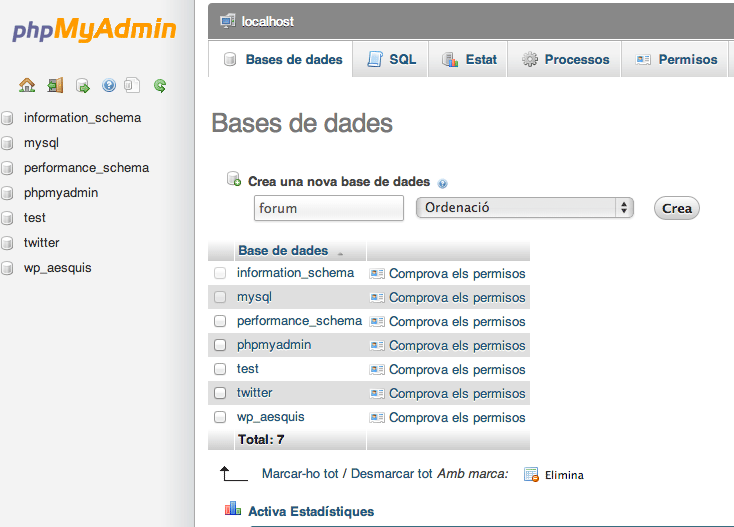The height and width of the screenshot is (527, 734).
Task: Check the twitter row checkbox
Action: [220, 393]
